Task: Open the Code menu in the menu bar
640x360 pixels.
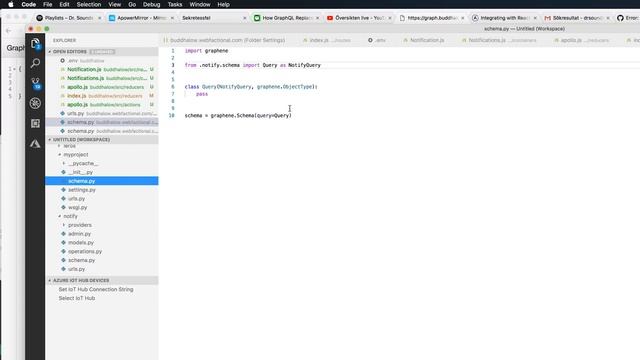Action: (x=29, y=4)
